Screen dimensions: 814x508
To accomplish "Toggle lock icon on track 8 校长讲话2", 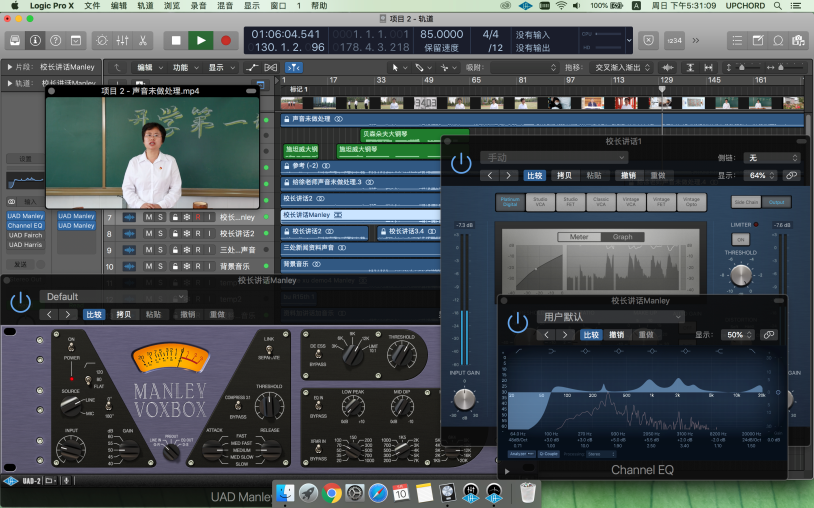I will pos(175,234).
